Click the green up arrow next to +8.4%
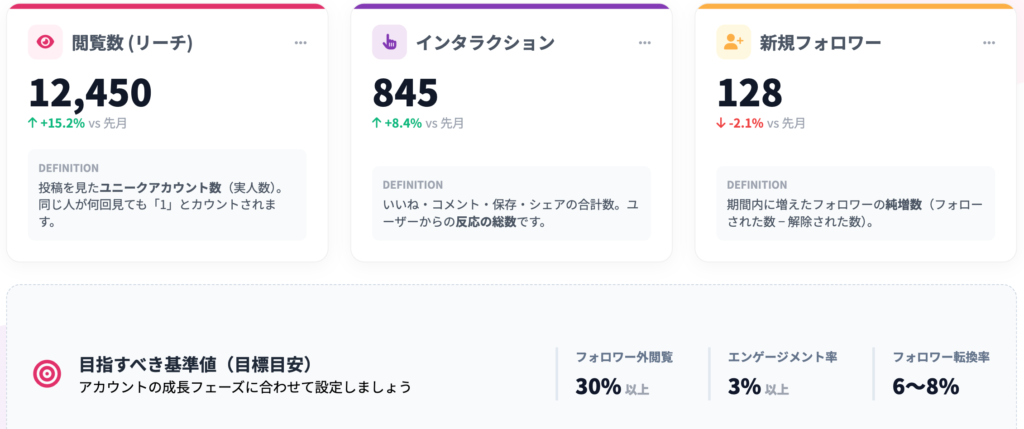 point(377,124)
